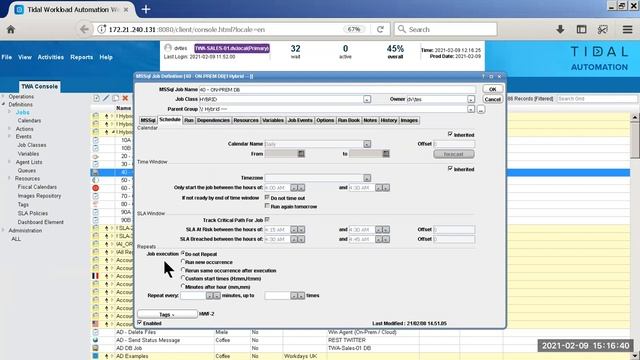Image resolution: width=640 pixels, height=360 pixels.
Task: Open the Tags dropdown button
Action: coord(167,314)
